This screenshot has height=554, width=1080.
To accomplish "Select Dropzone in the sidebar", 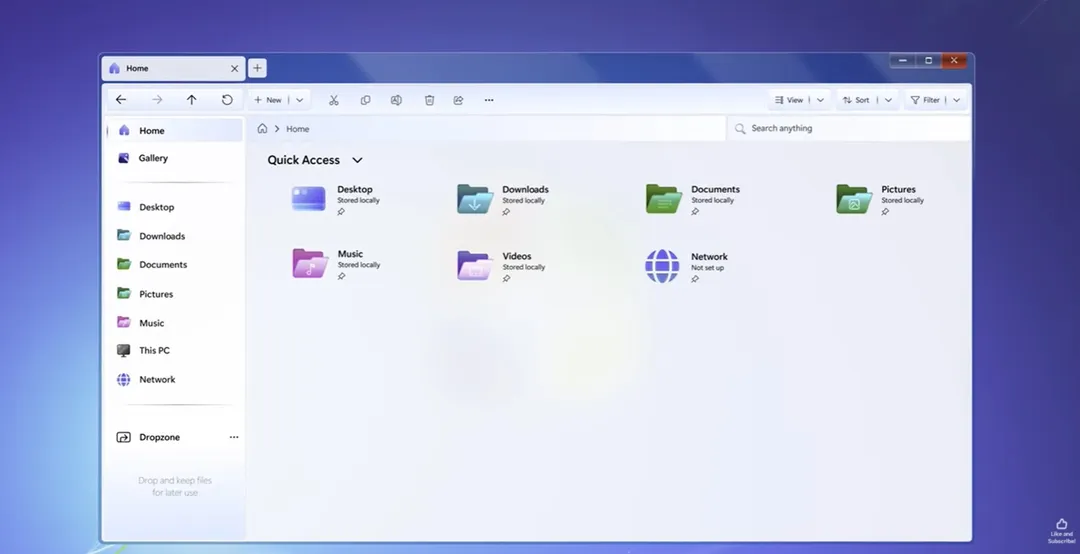I will [x=148, y=437].
